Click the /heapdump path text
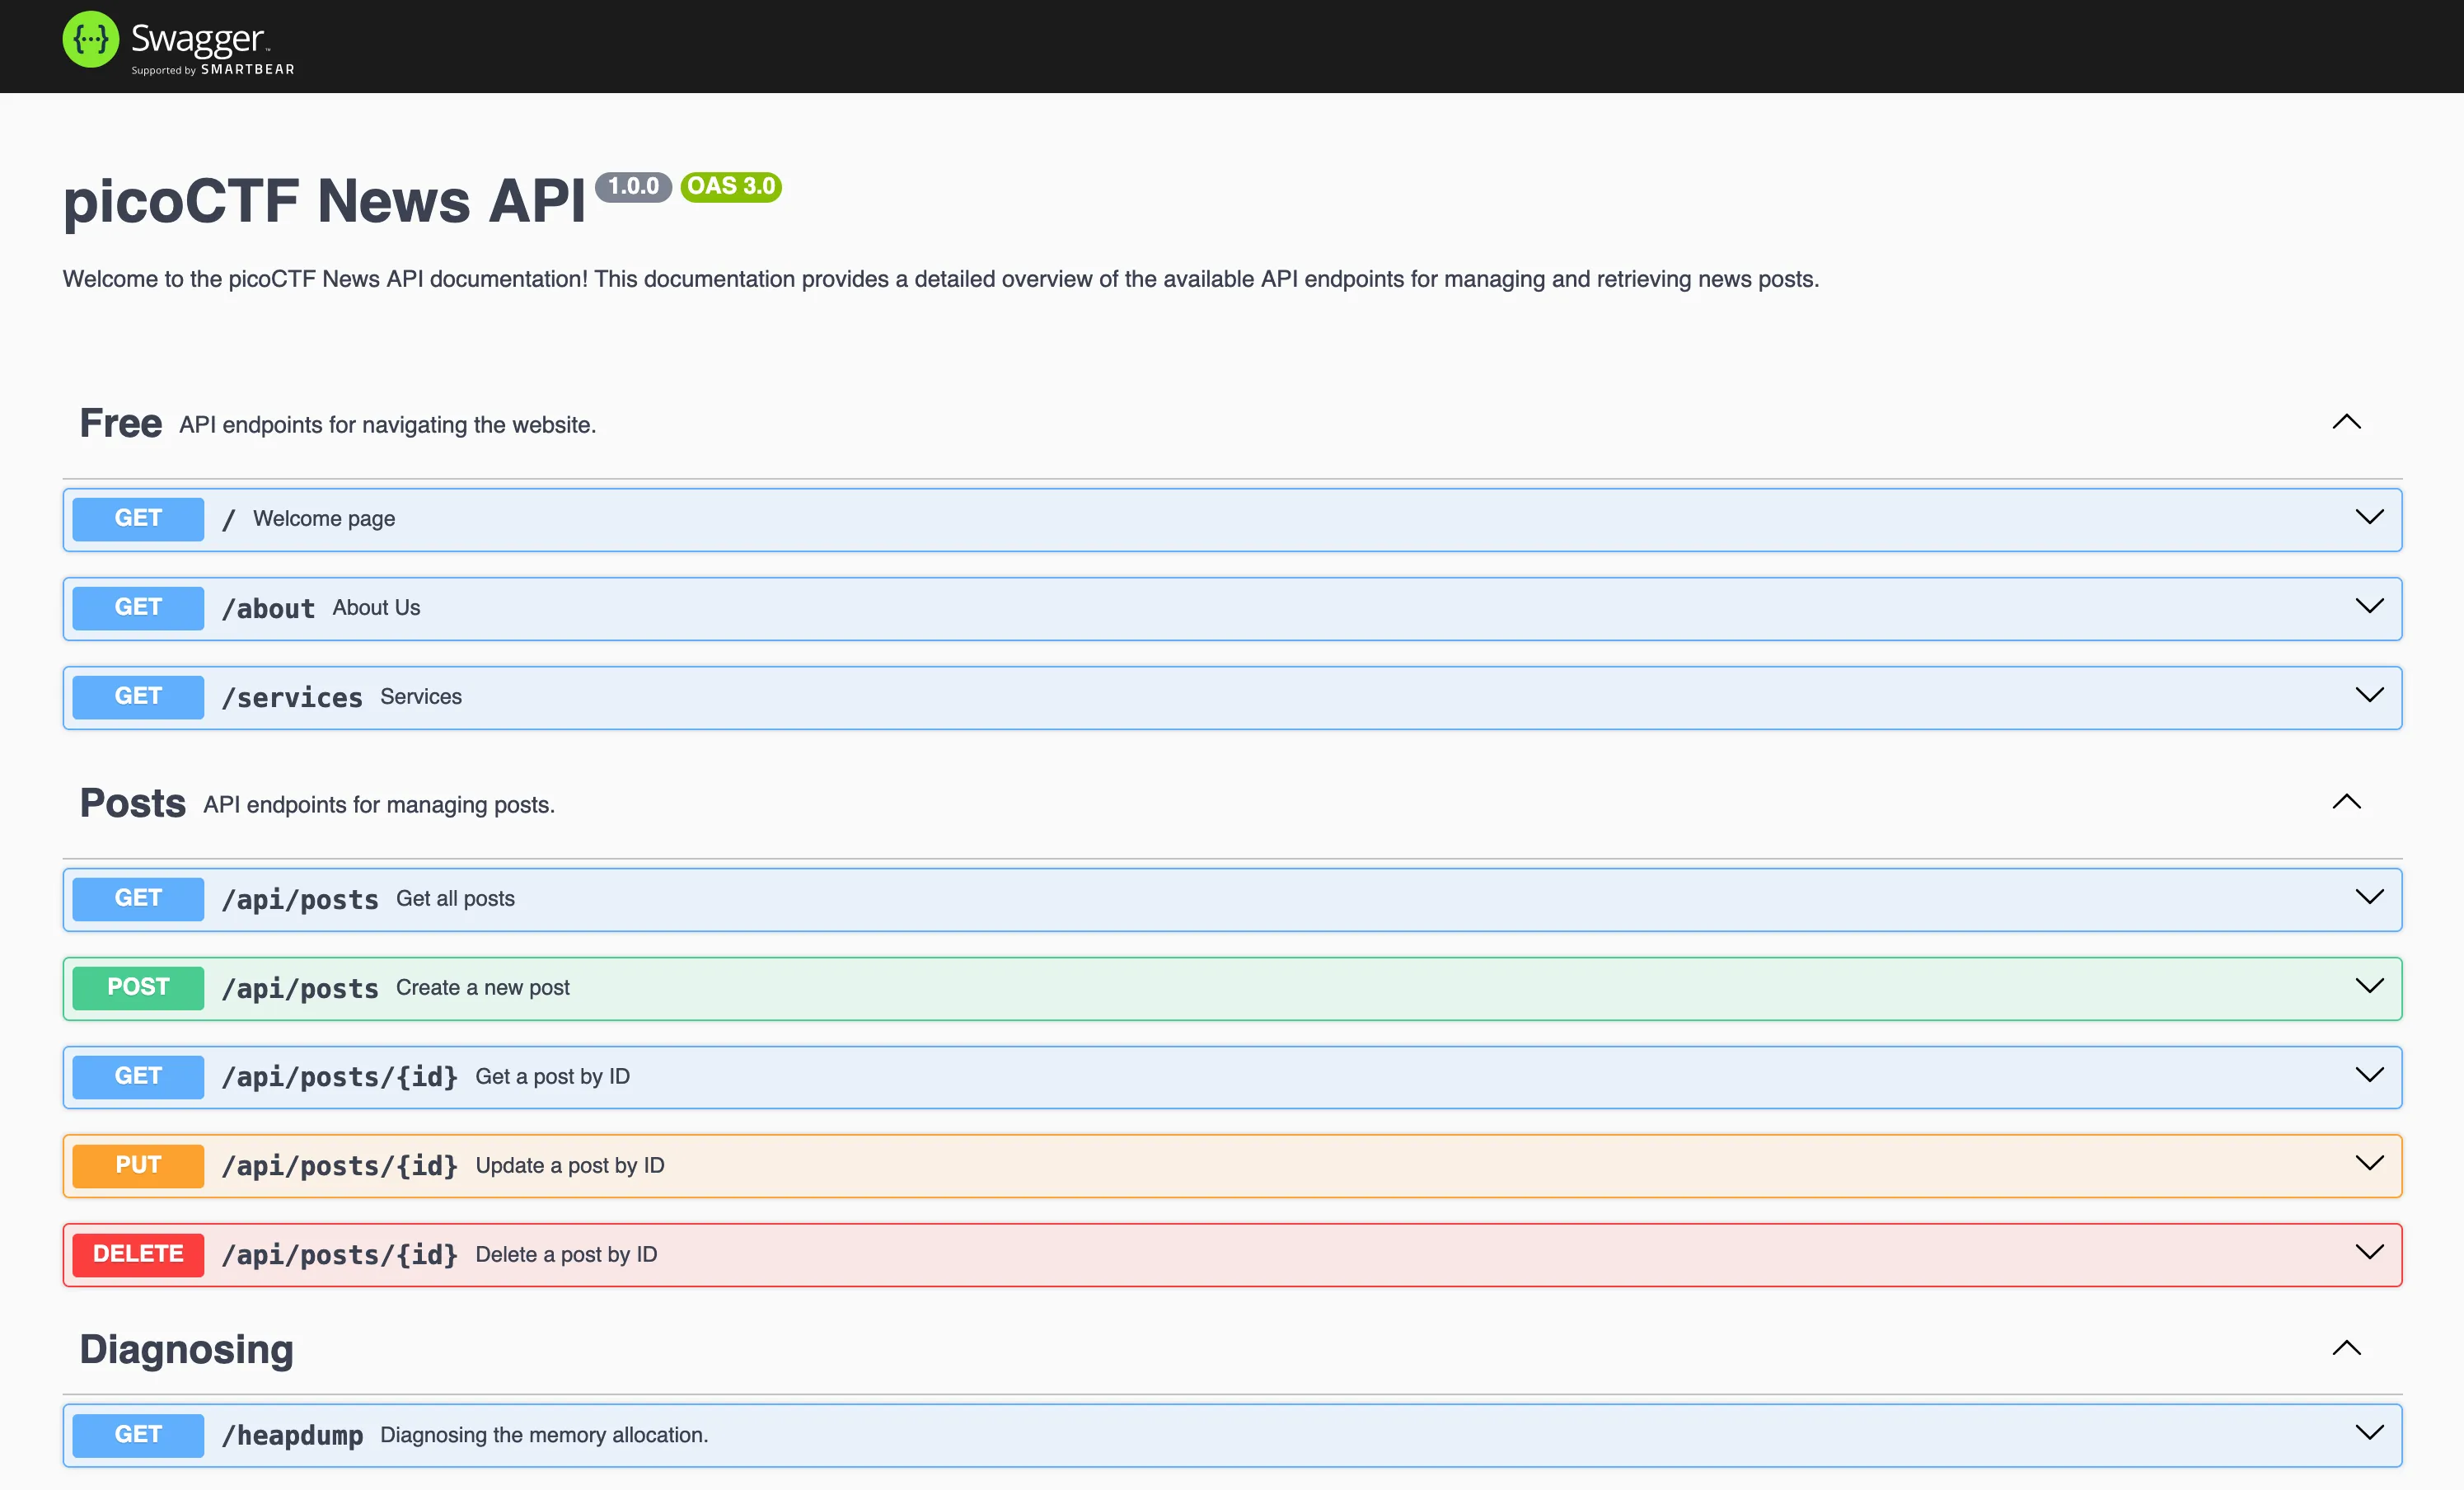Image resolution: width=2464 pixels, height=1490 pixels. pyautogui.click(x=292, y=1436)
